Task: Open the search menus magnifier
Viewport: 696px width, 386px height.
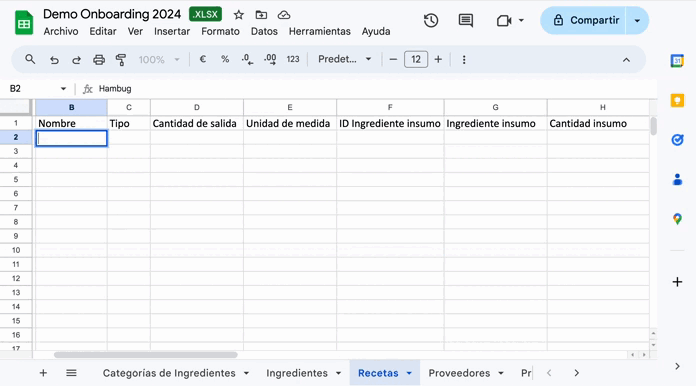Action: click(x=30, y=59)
